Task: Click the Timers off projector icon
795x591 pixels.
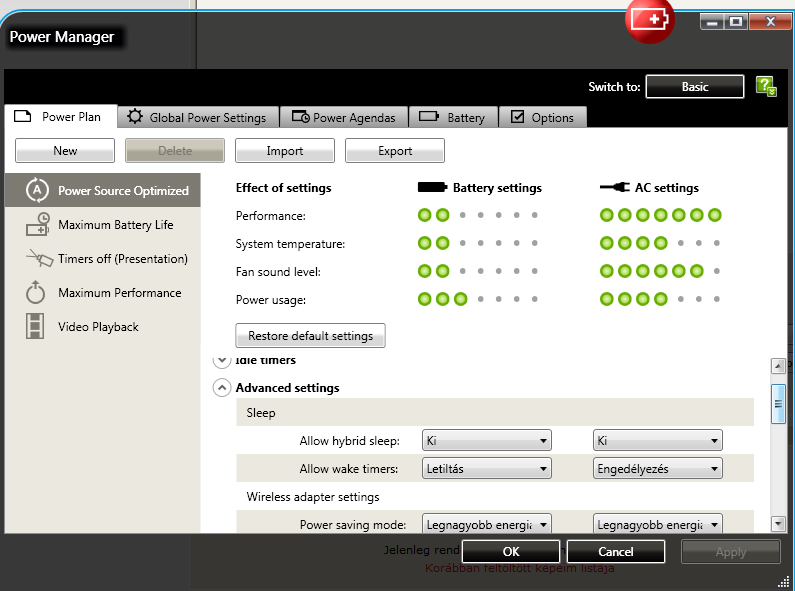Action: [39, 258]
